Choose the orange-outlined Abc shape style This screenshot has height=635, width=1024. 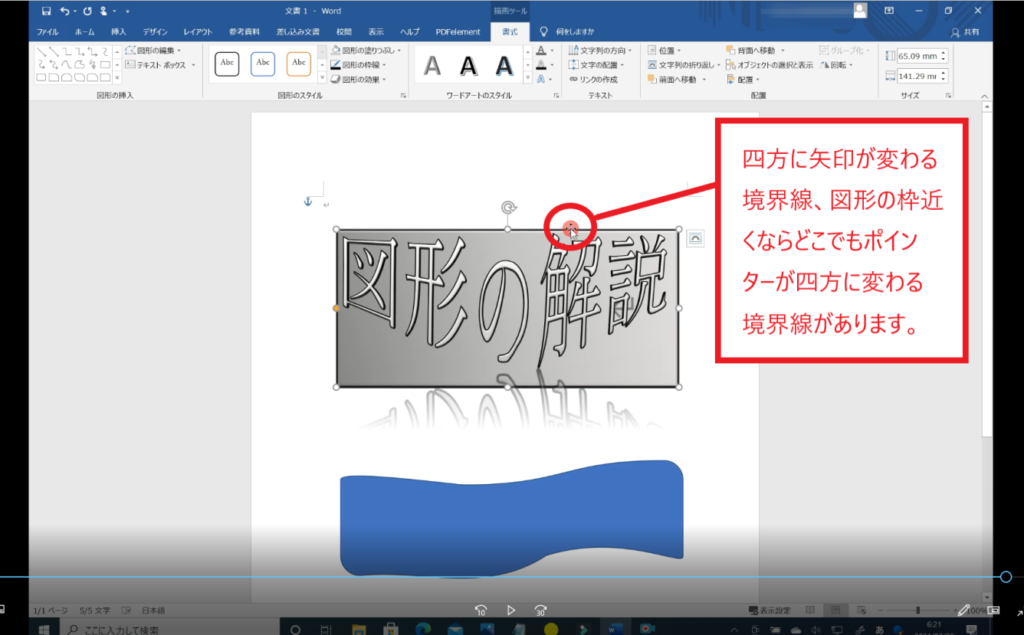click(298, 63)
